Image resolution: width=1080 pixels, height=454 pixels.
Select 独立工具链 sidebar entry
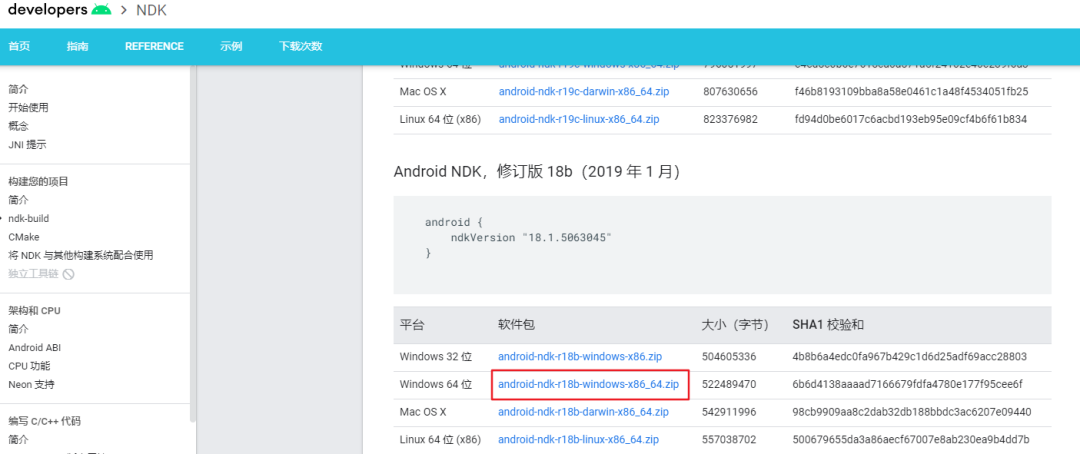pos(33,274)
